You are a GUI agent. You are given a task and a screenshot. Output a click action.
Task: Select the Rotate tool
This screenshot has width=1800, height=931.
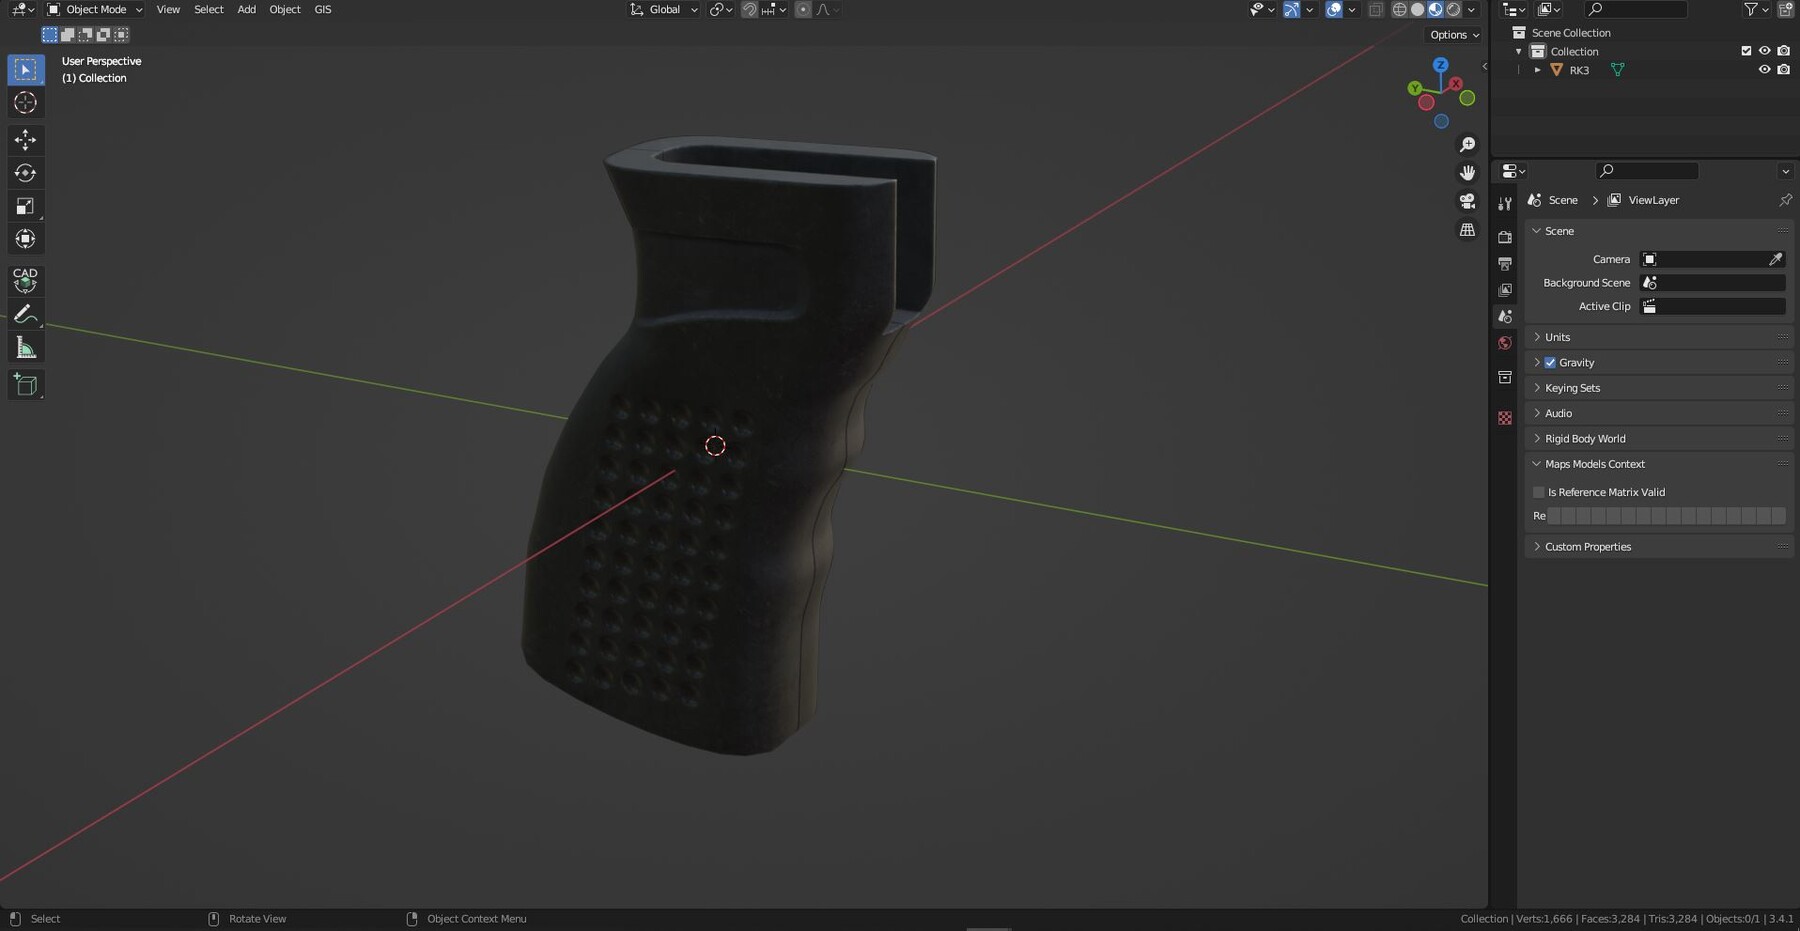25,172
